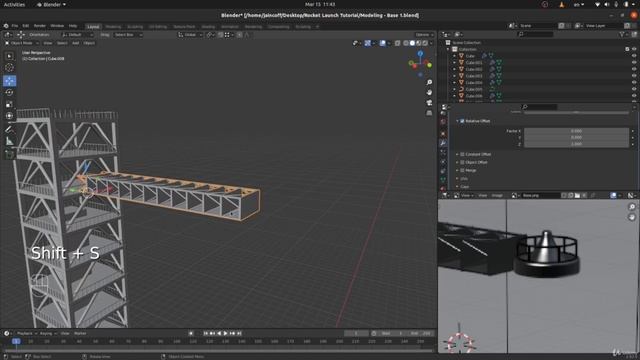
Task: Hide Cube.001 with its eye icon
Action: pos(634,63)
